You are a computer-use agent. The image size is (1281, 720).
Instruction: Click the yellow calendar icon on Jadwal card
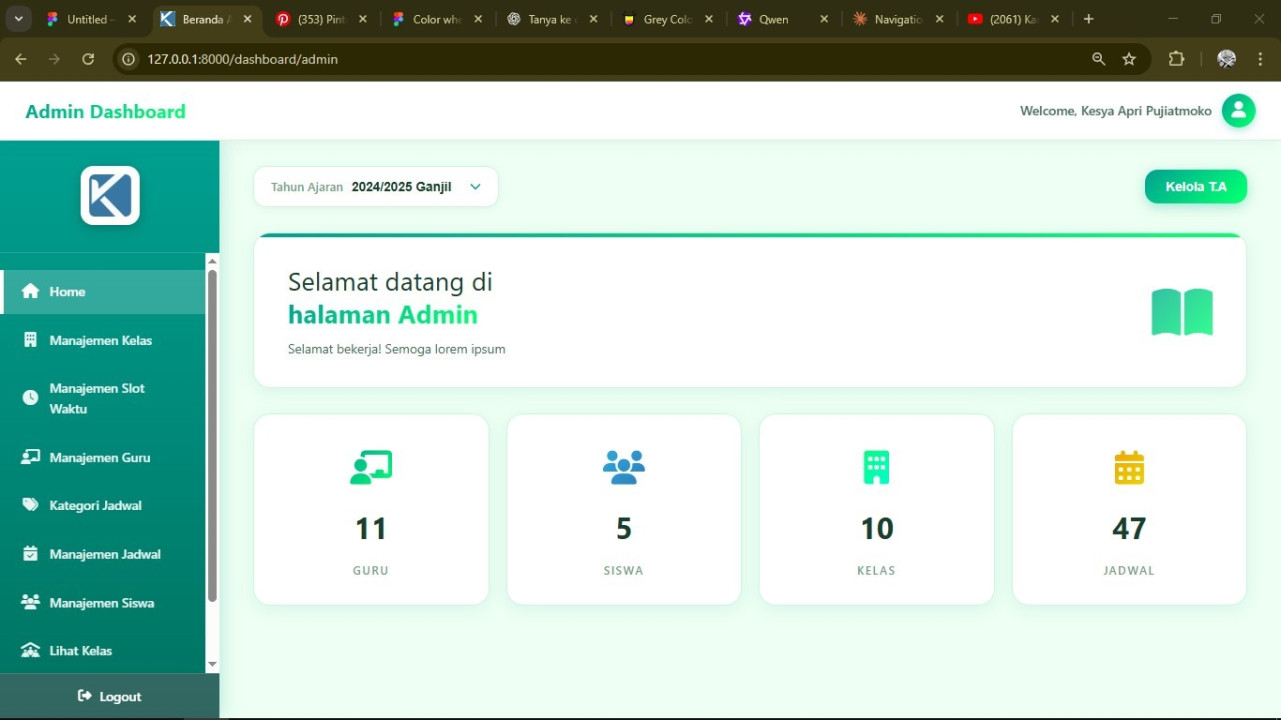[1129, 467]
